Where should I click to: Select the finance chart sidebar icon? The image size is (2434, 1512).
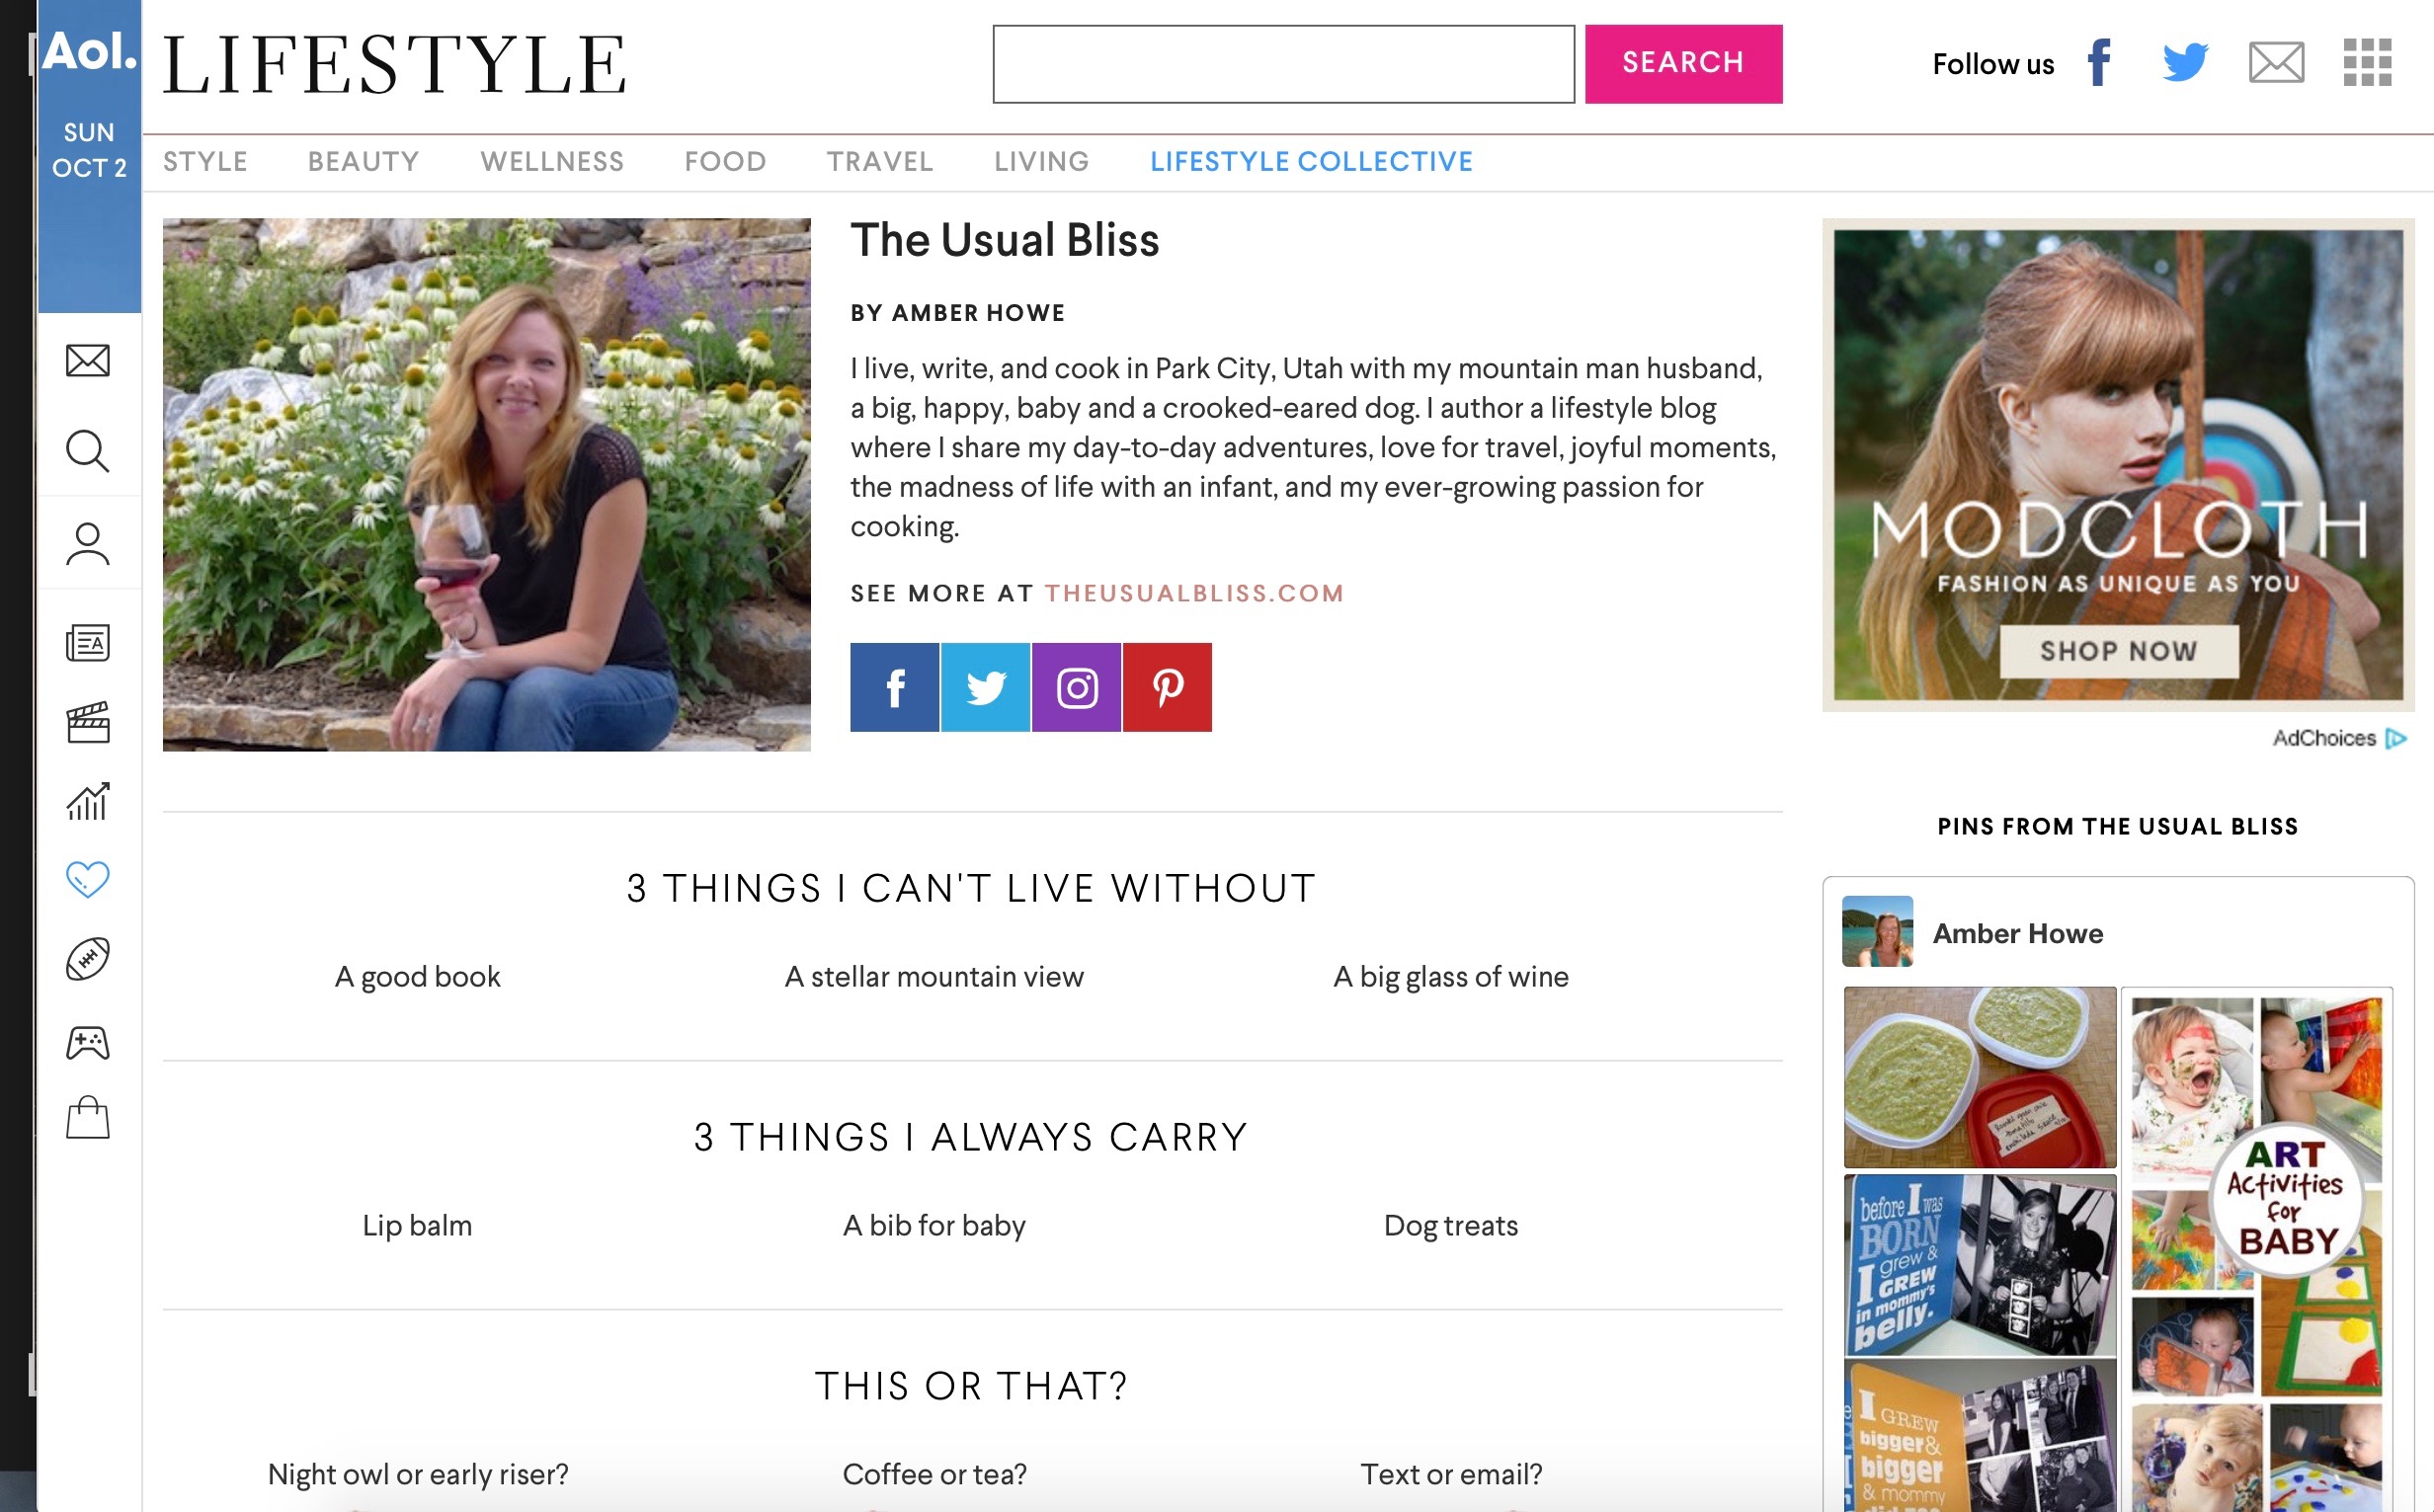click(88, 801)
